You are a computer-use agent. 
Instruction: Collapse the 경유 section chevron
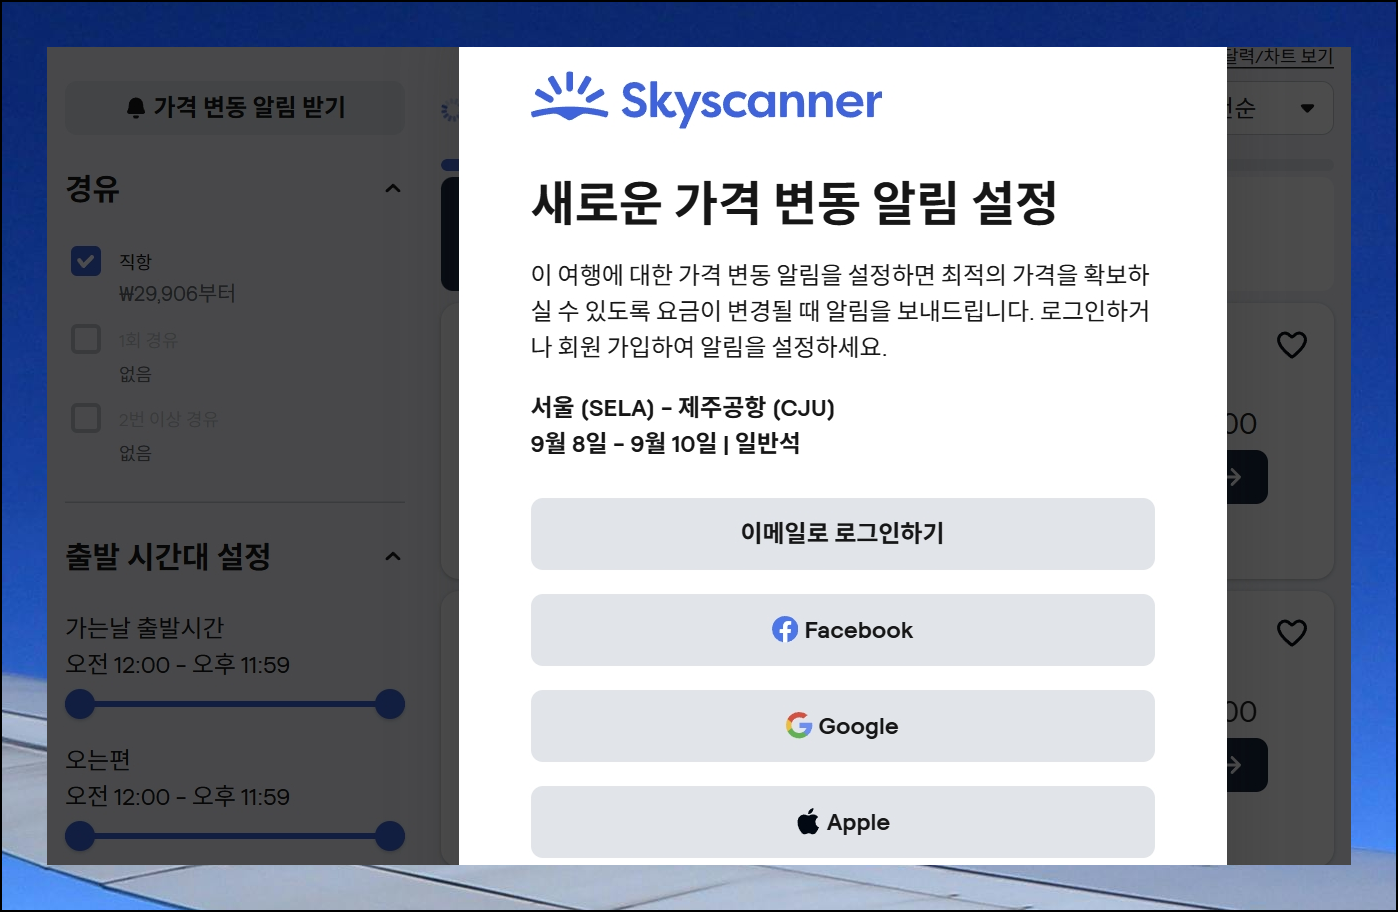point(393,188)
